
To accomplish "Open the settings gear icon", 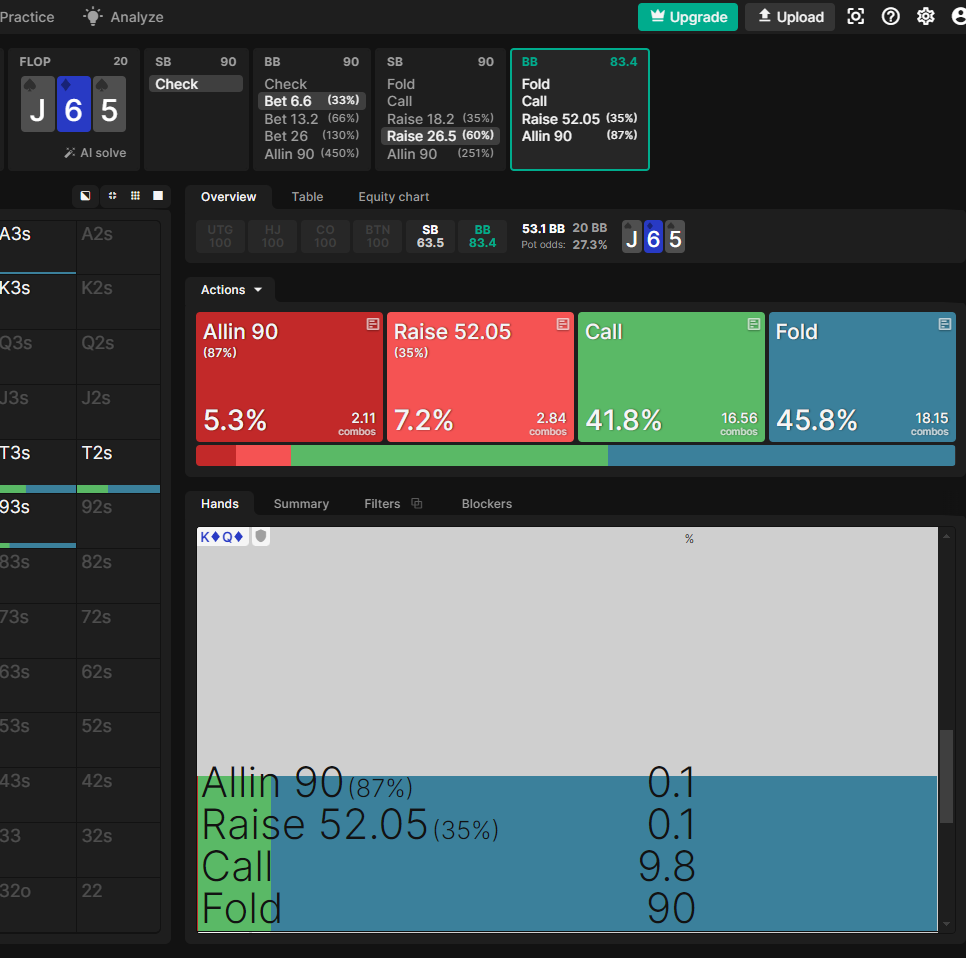I will (925, 17).
